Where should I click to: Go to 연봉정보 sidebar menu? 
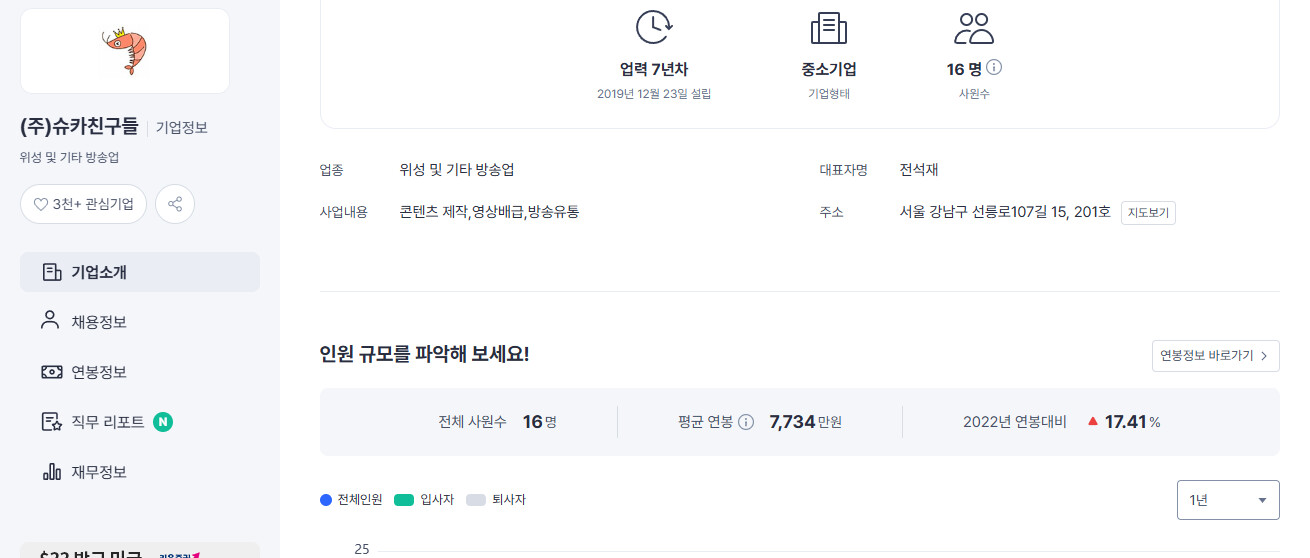(x=98, y=372)
